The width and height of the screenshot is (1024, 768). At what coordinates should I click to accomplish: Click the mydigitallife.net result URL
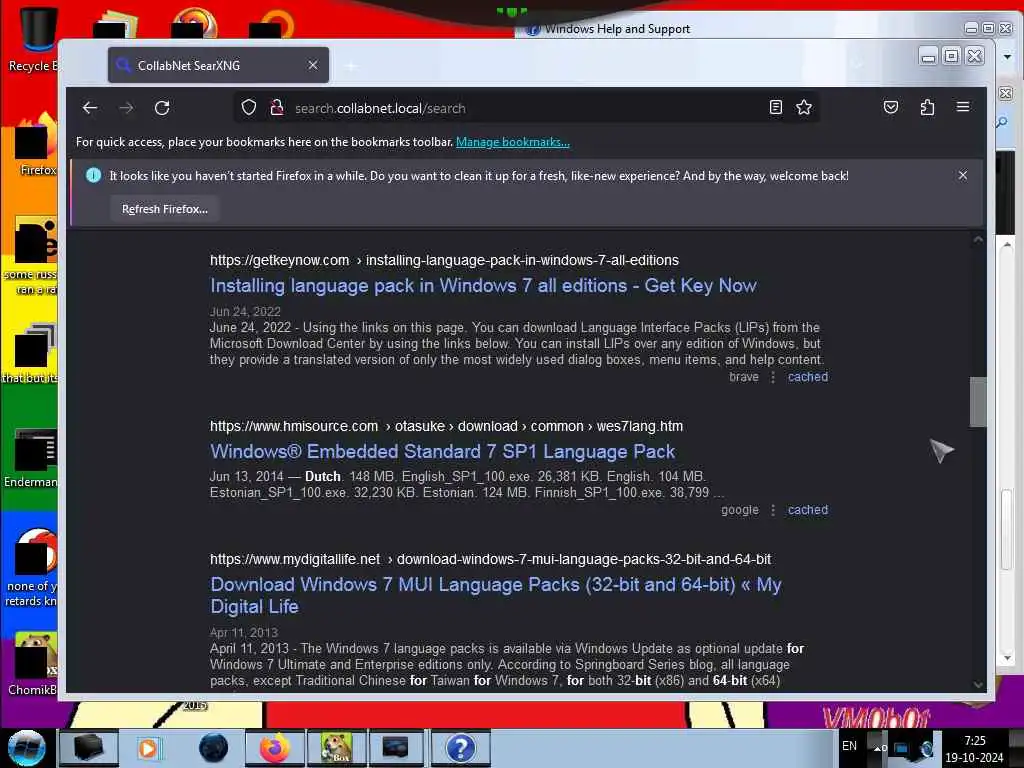[490, 560]
